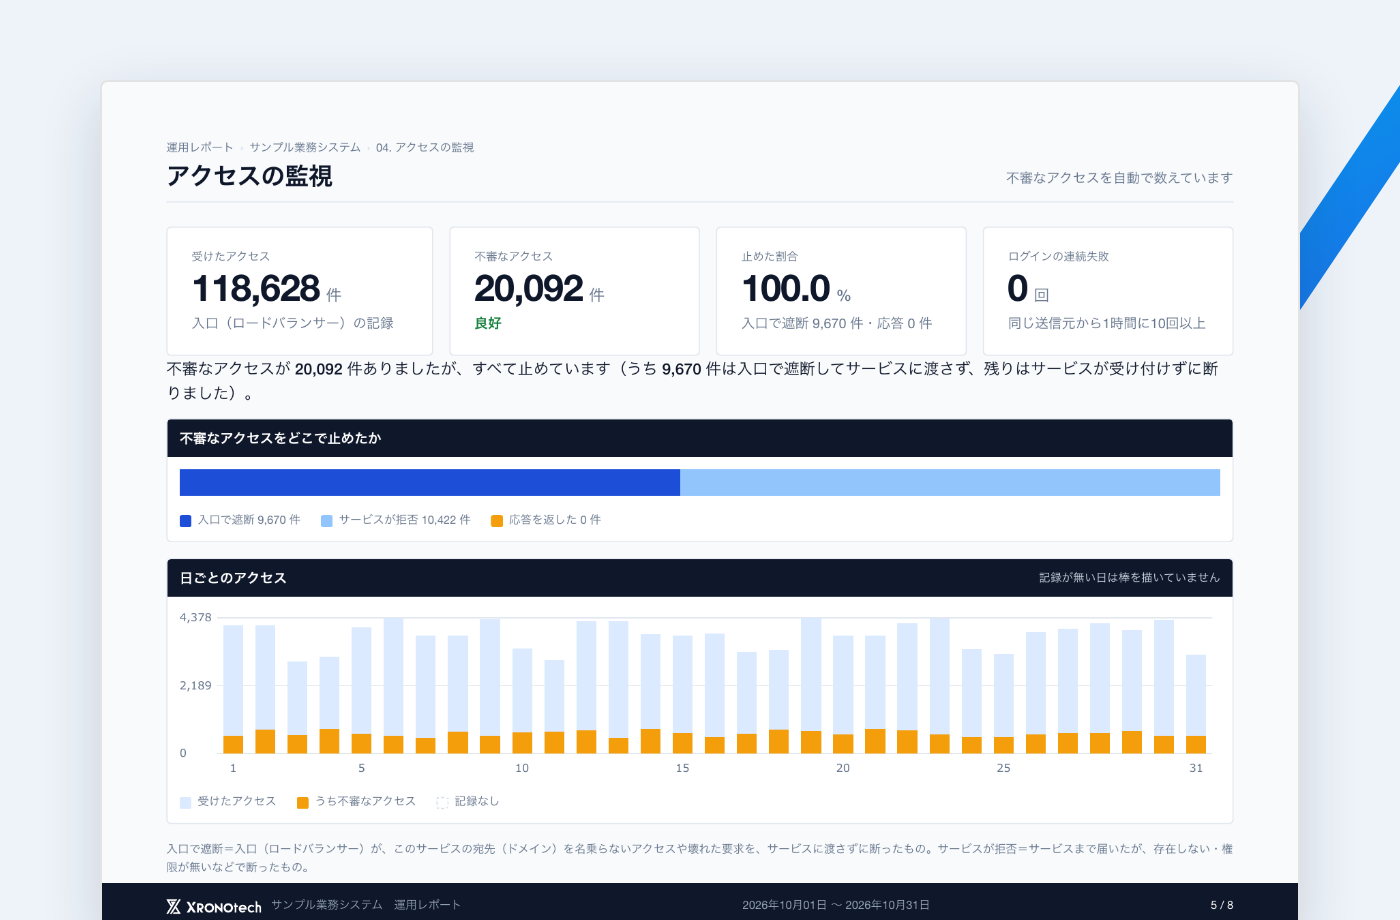Click the dashed 記録なし legend box
This screenshot has height=920, width=1400.
tap(442, 802)
